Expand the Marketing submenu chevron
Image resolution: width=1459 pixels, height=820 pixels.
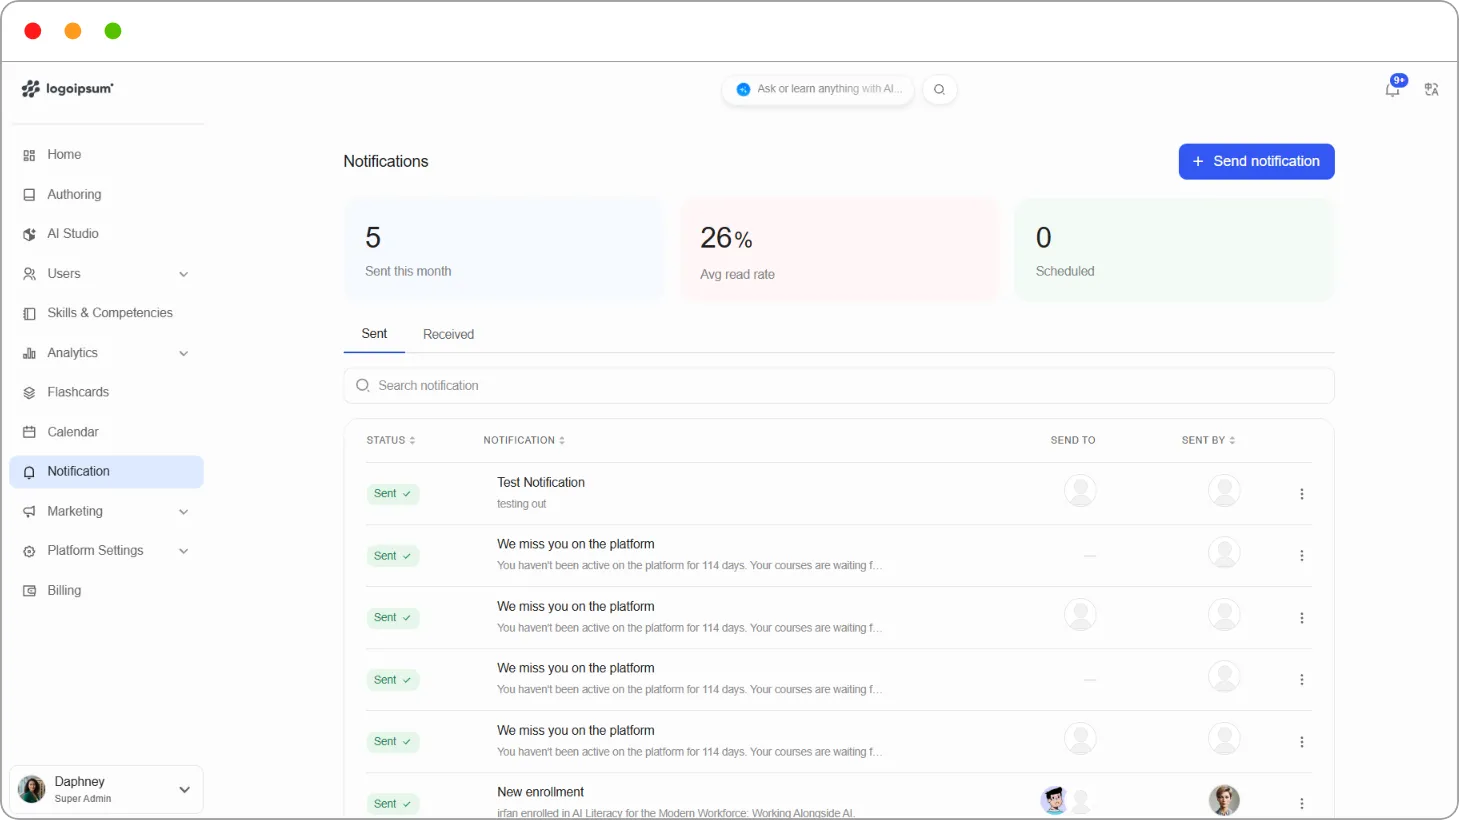click(183, 512)
